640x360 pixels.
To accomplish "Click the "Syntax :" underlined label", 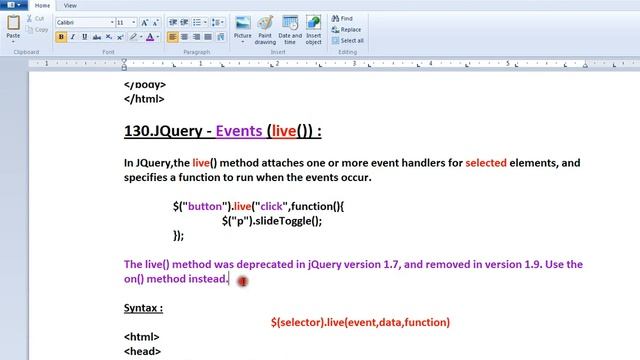I will (x=143, y=308).
